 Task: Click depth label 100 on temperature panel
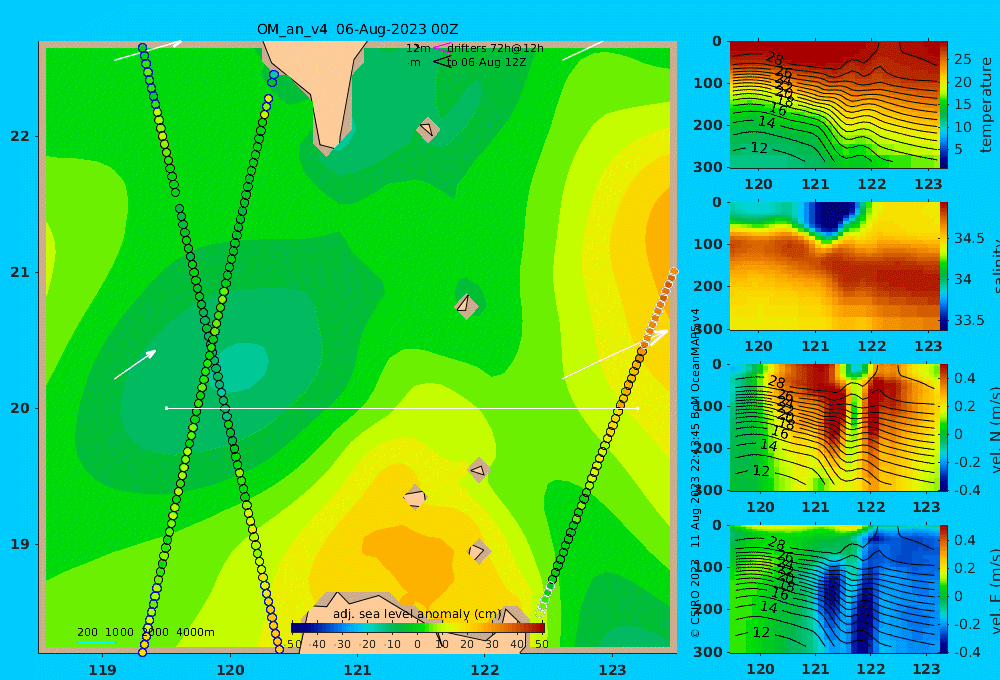[x=708, y=83]
